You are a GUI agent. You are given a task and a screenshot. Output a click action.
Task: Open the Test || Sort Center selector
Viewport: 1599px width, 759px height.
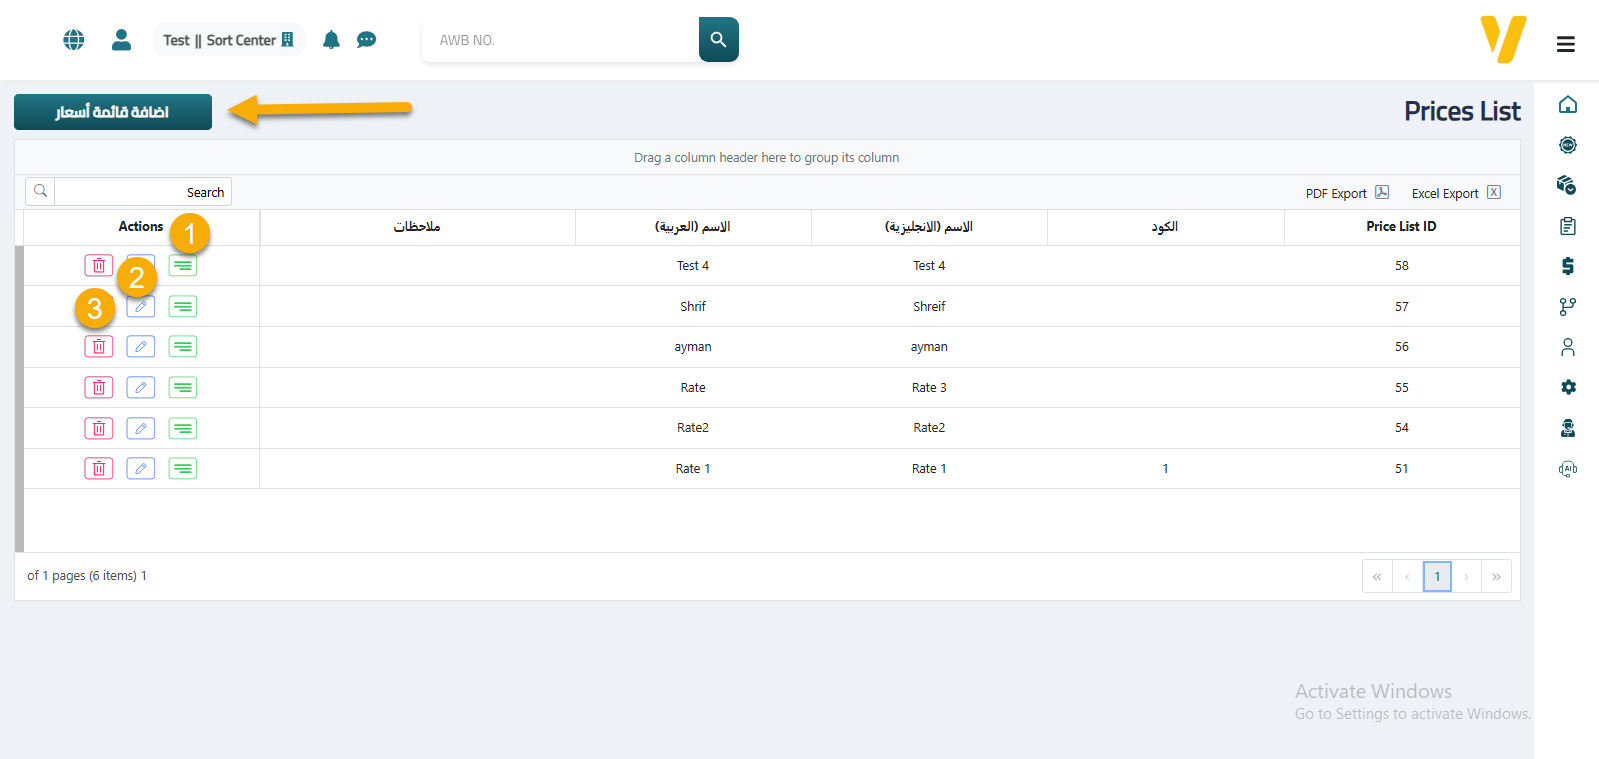click(229, 40)
